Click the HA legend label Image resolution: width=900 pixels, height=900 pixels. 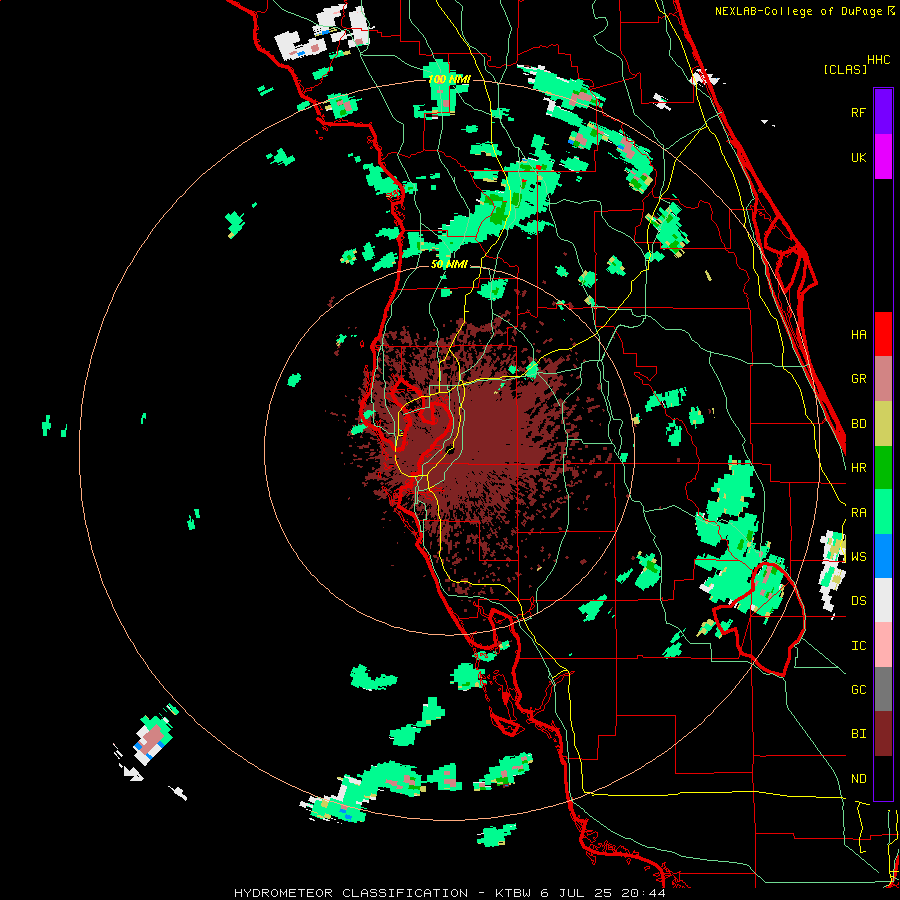point(859,335)
